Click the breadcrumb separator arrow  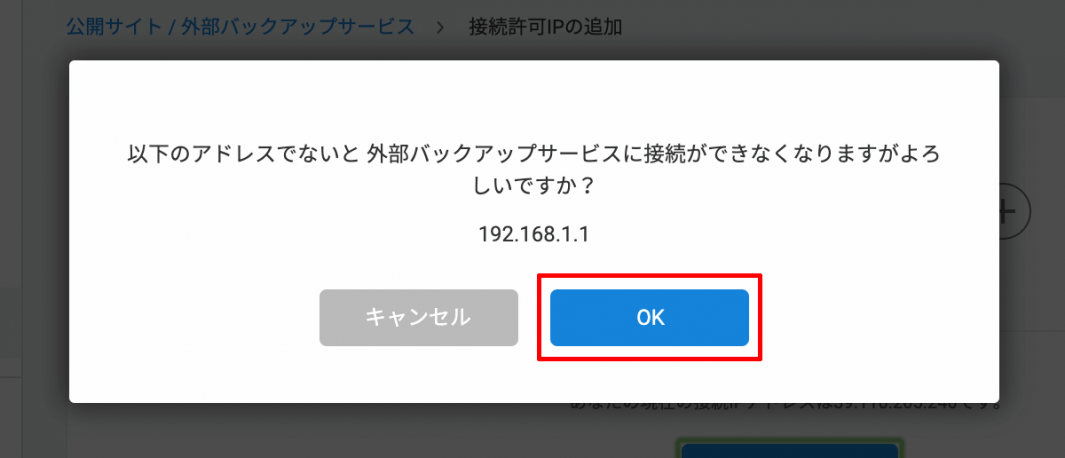441,27
